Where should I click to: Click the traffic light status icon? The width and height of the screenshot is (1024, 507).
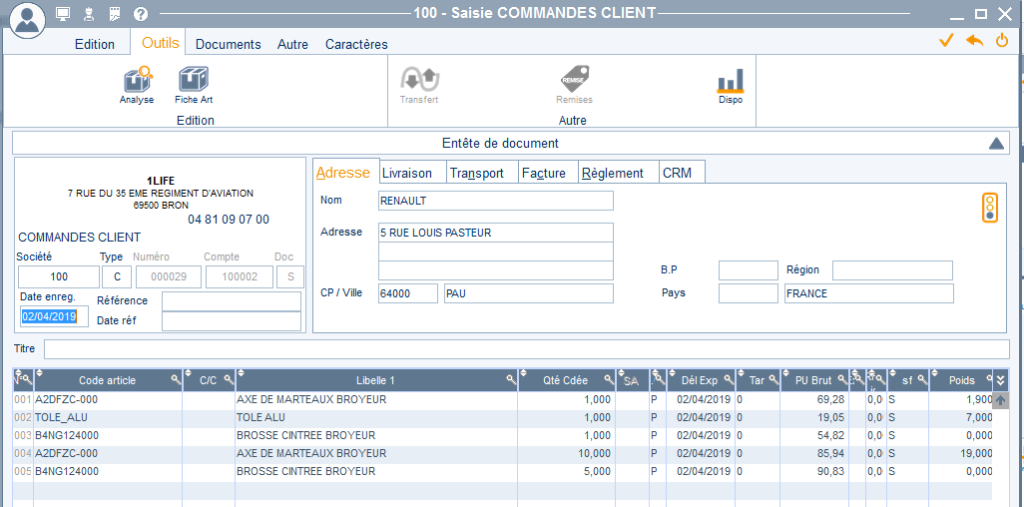[991, 208]
